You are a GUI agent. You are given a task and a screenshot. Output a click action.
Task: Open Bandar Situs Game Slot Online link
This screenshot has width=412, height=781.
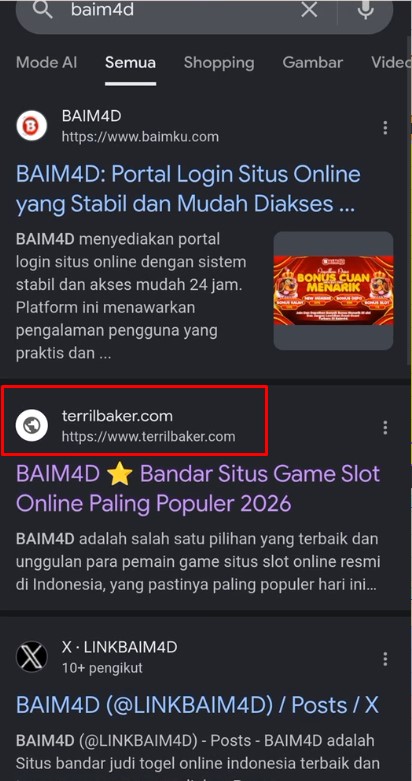point(198,489)
